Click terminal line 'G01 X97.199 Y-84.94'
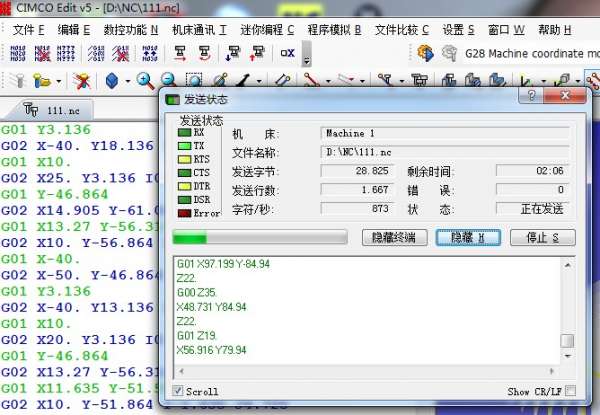Image resolution: width=600 pixels, height=415 pixels. [223, 264]
